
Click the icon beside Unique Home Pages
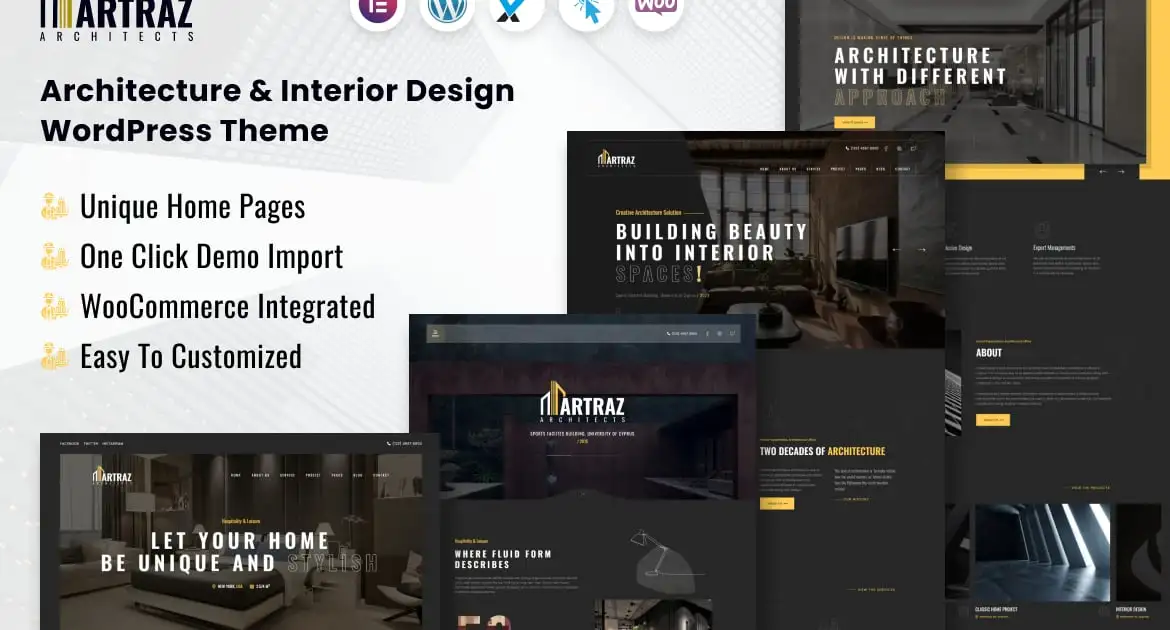[54, 207]
